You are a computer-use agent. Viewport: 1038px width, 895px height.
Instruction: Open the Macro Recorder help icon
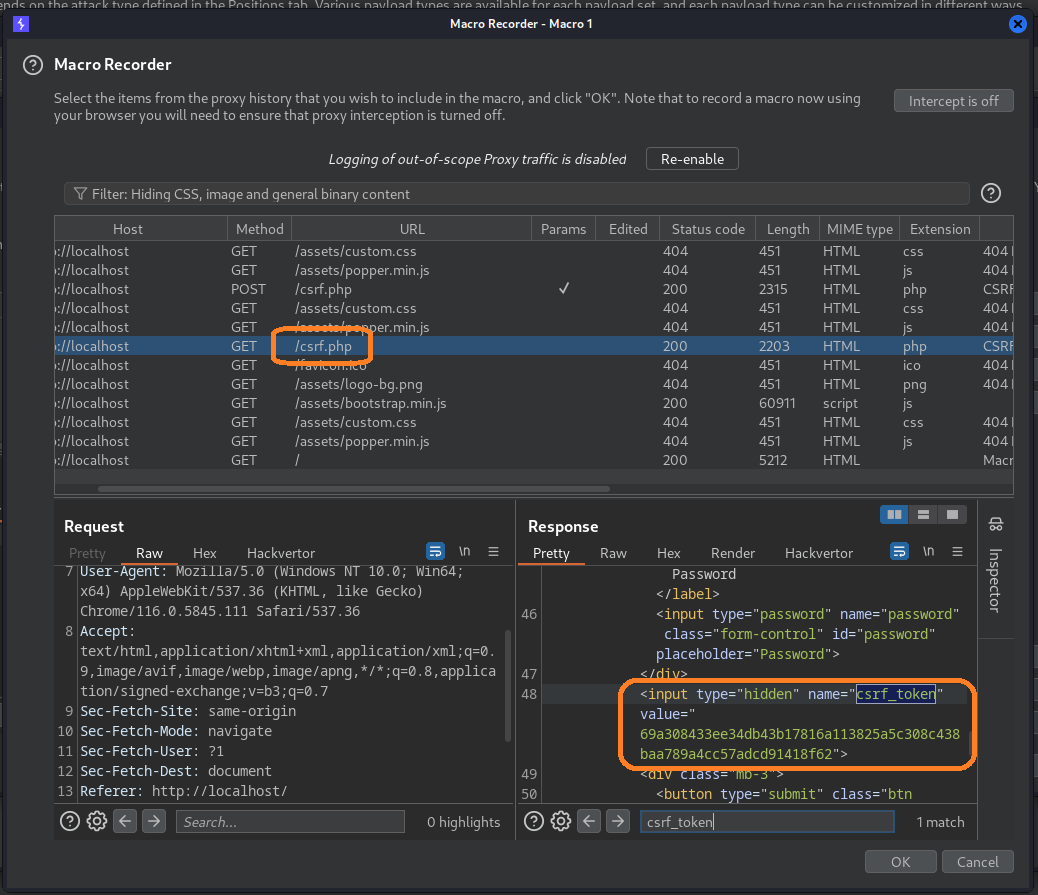point(35,65)
